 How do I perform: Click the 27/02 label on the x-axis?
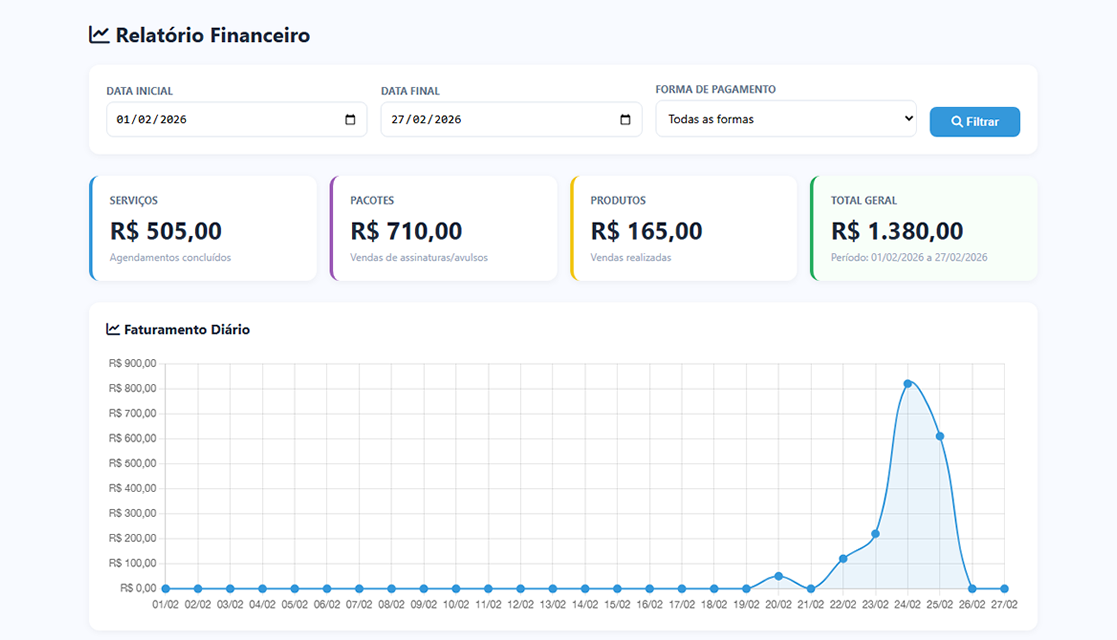point(1005,604)
